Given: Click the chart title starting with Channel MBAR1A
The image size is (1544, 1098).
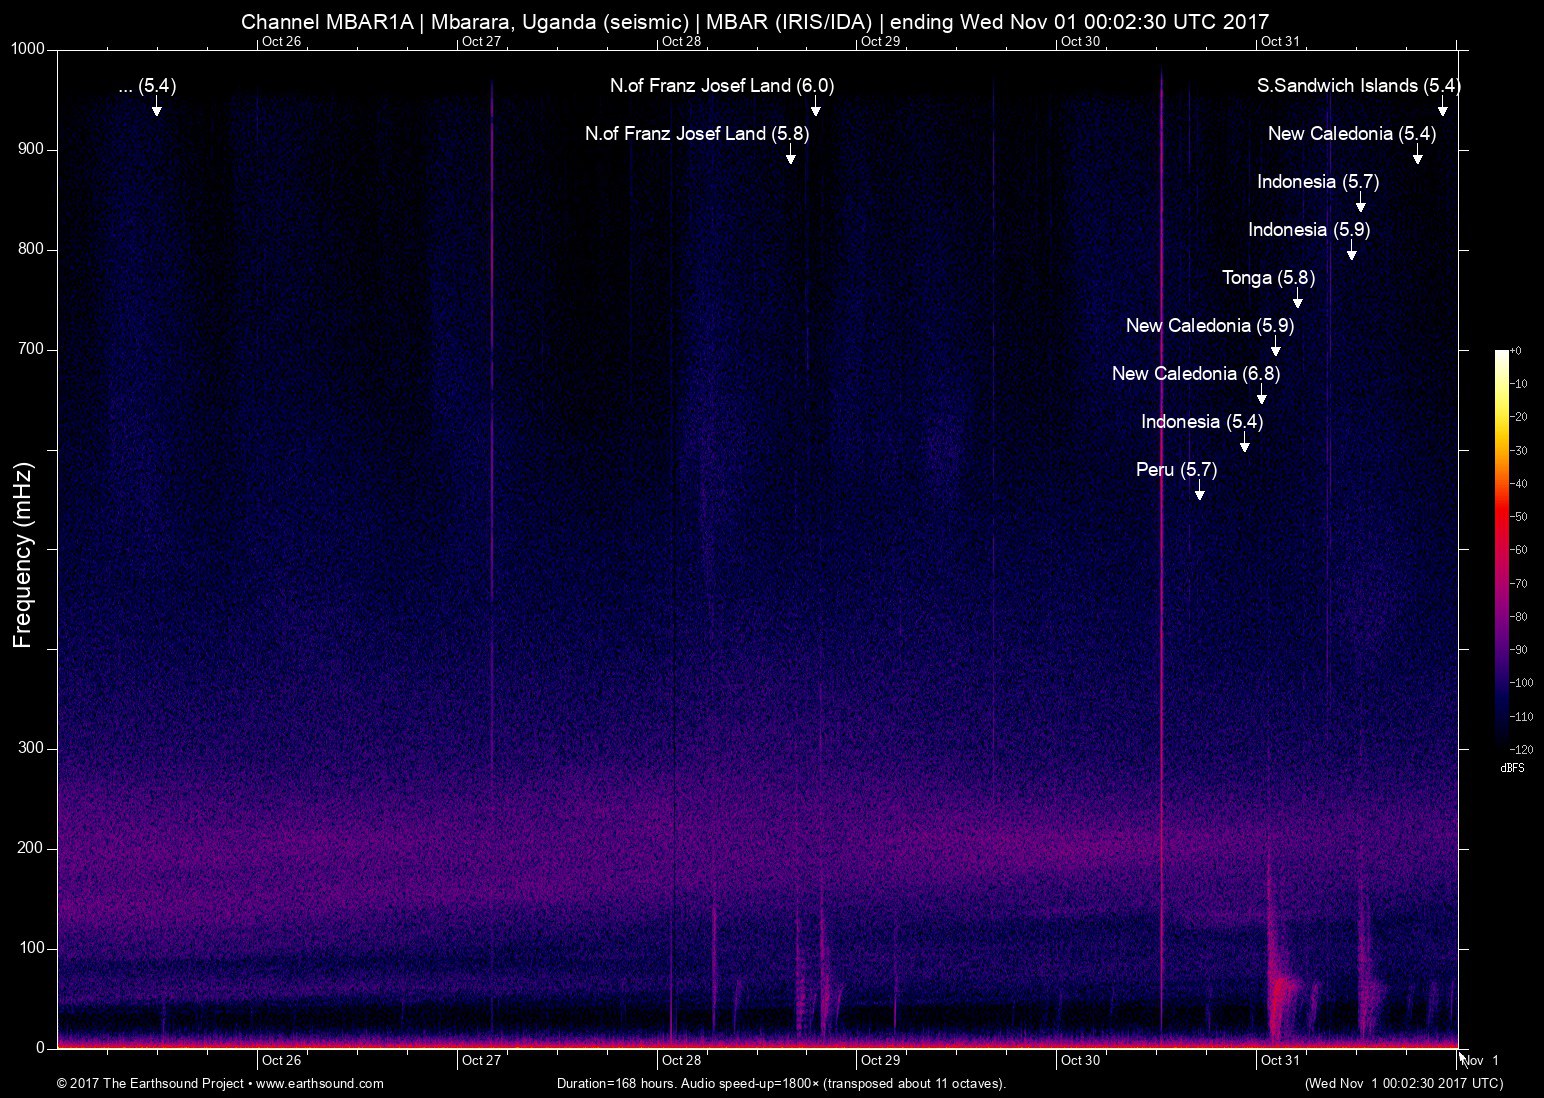Looking at the screenshot, I should click(755, 21).
